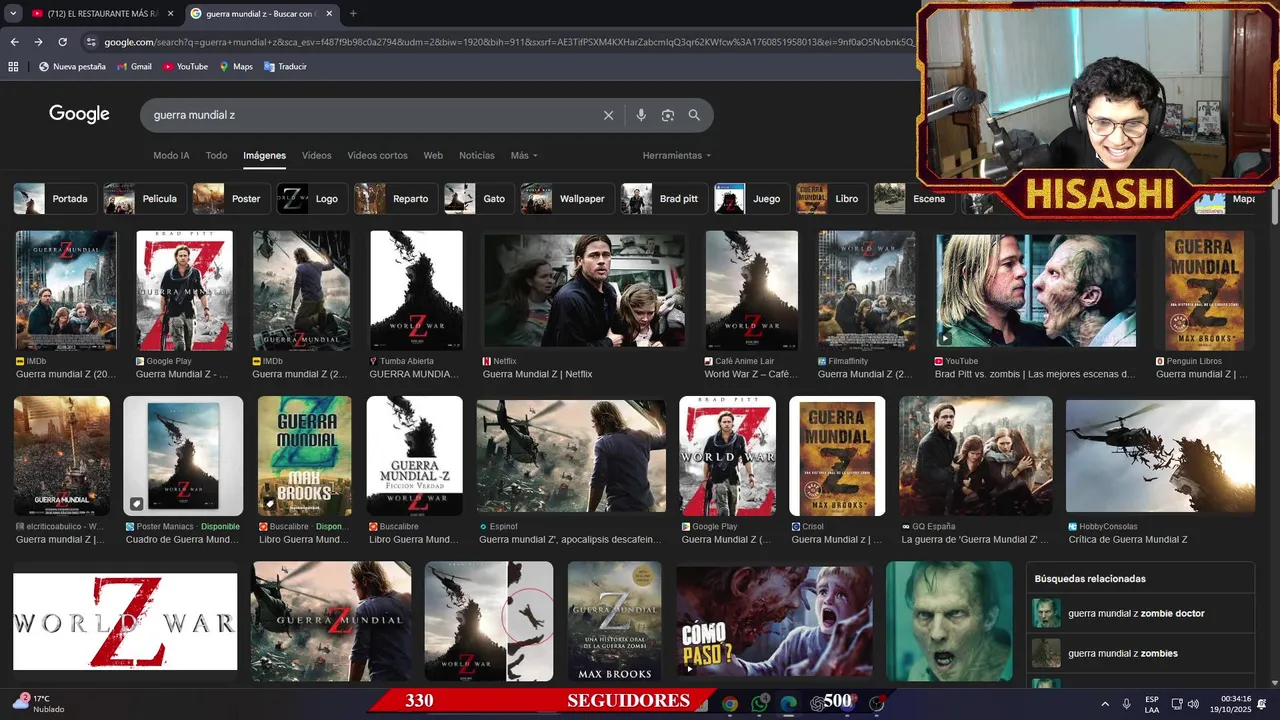Click the Google logo
1280x720 pixels.
(x=79, y=114)
